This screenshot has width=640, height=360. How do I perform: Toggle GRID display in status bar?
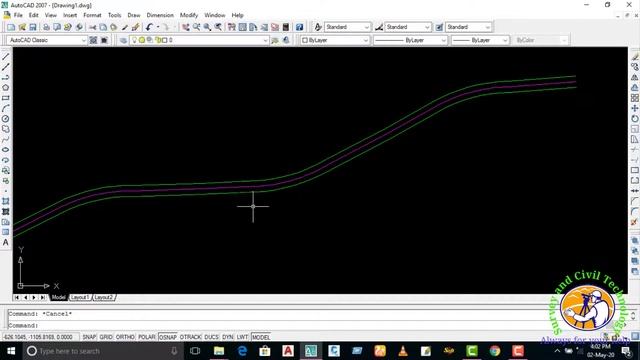[106, 337]
